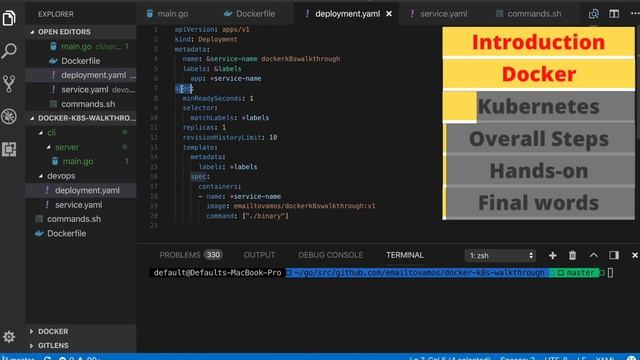
Task: Click the EXPLORER sidebar title
Action: pyautogui.click(x=56, y=14)
